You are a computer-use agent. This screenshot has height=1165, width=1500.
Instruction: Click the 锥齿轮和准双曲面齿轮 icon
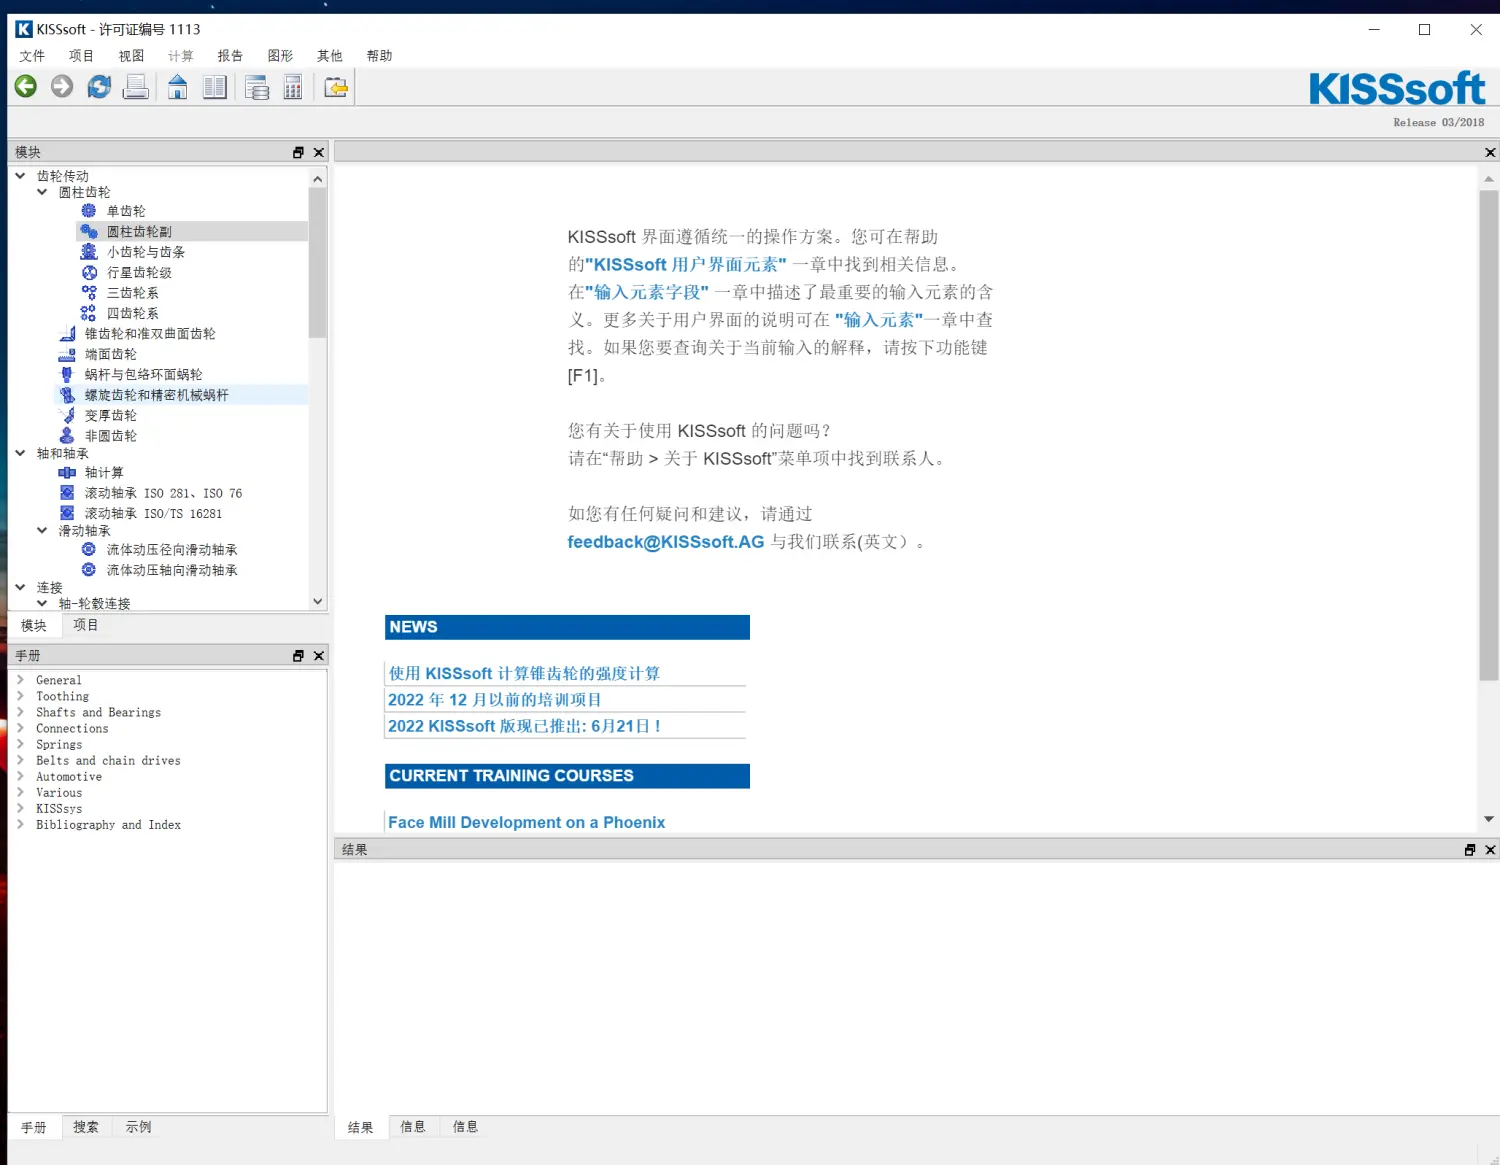click(67, 334)
